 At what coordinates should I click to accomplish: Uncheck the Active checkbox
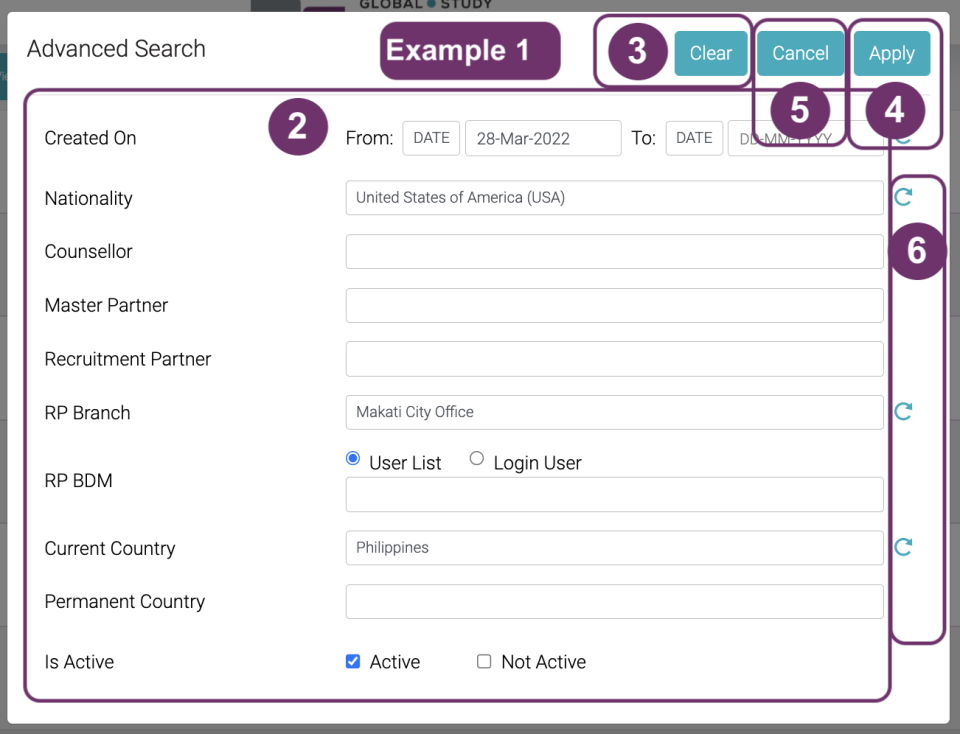(353, 662)
